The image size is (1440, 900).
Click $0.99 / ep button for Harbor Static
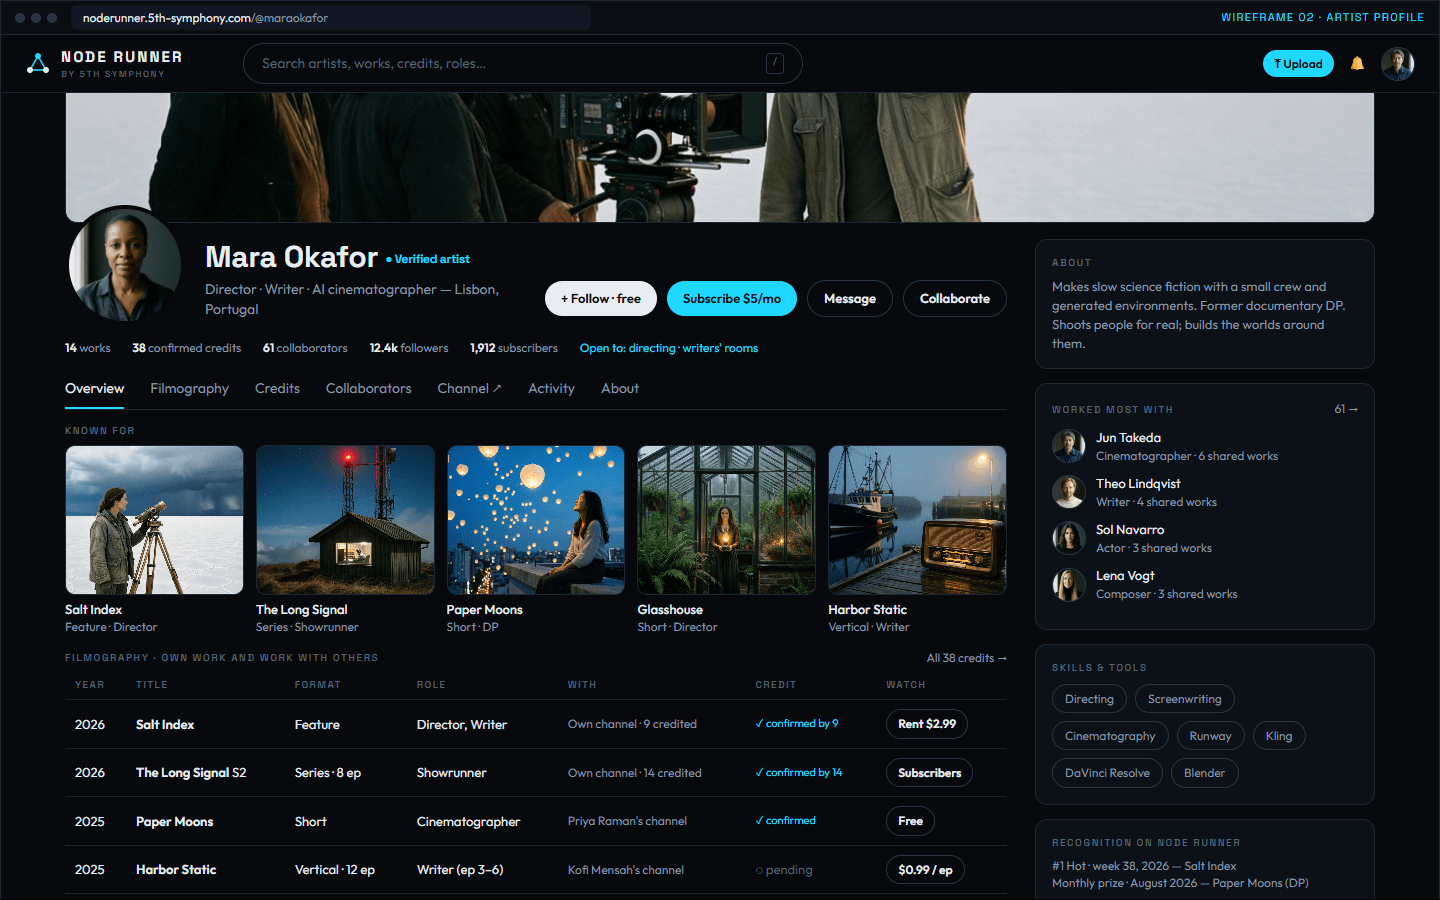[x=925, y=870]
